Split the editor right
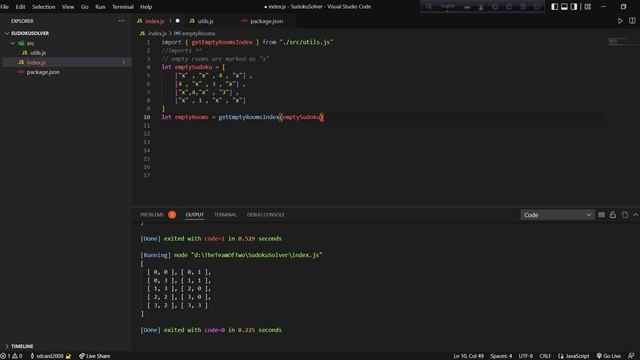The height and width of the screenshot is (360, 640). coord(632,21)
